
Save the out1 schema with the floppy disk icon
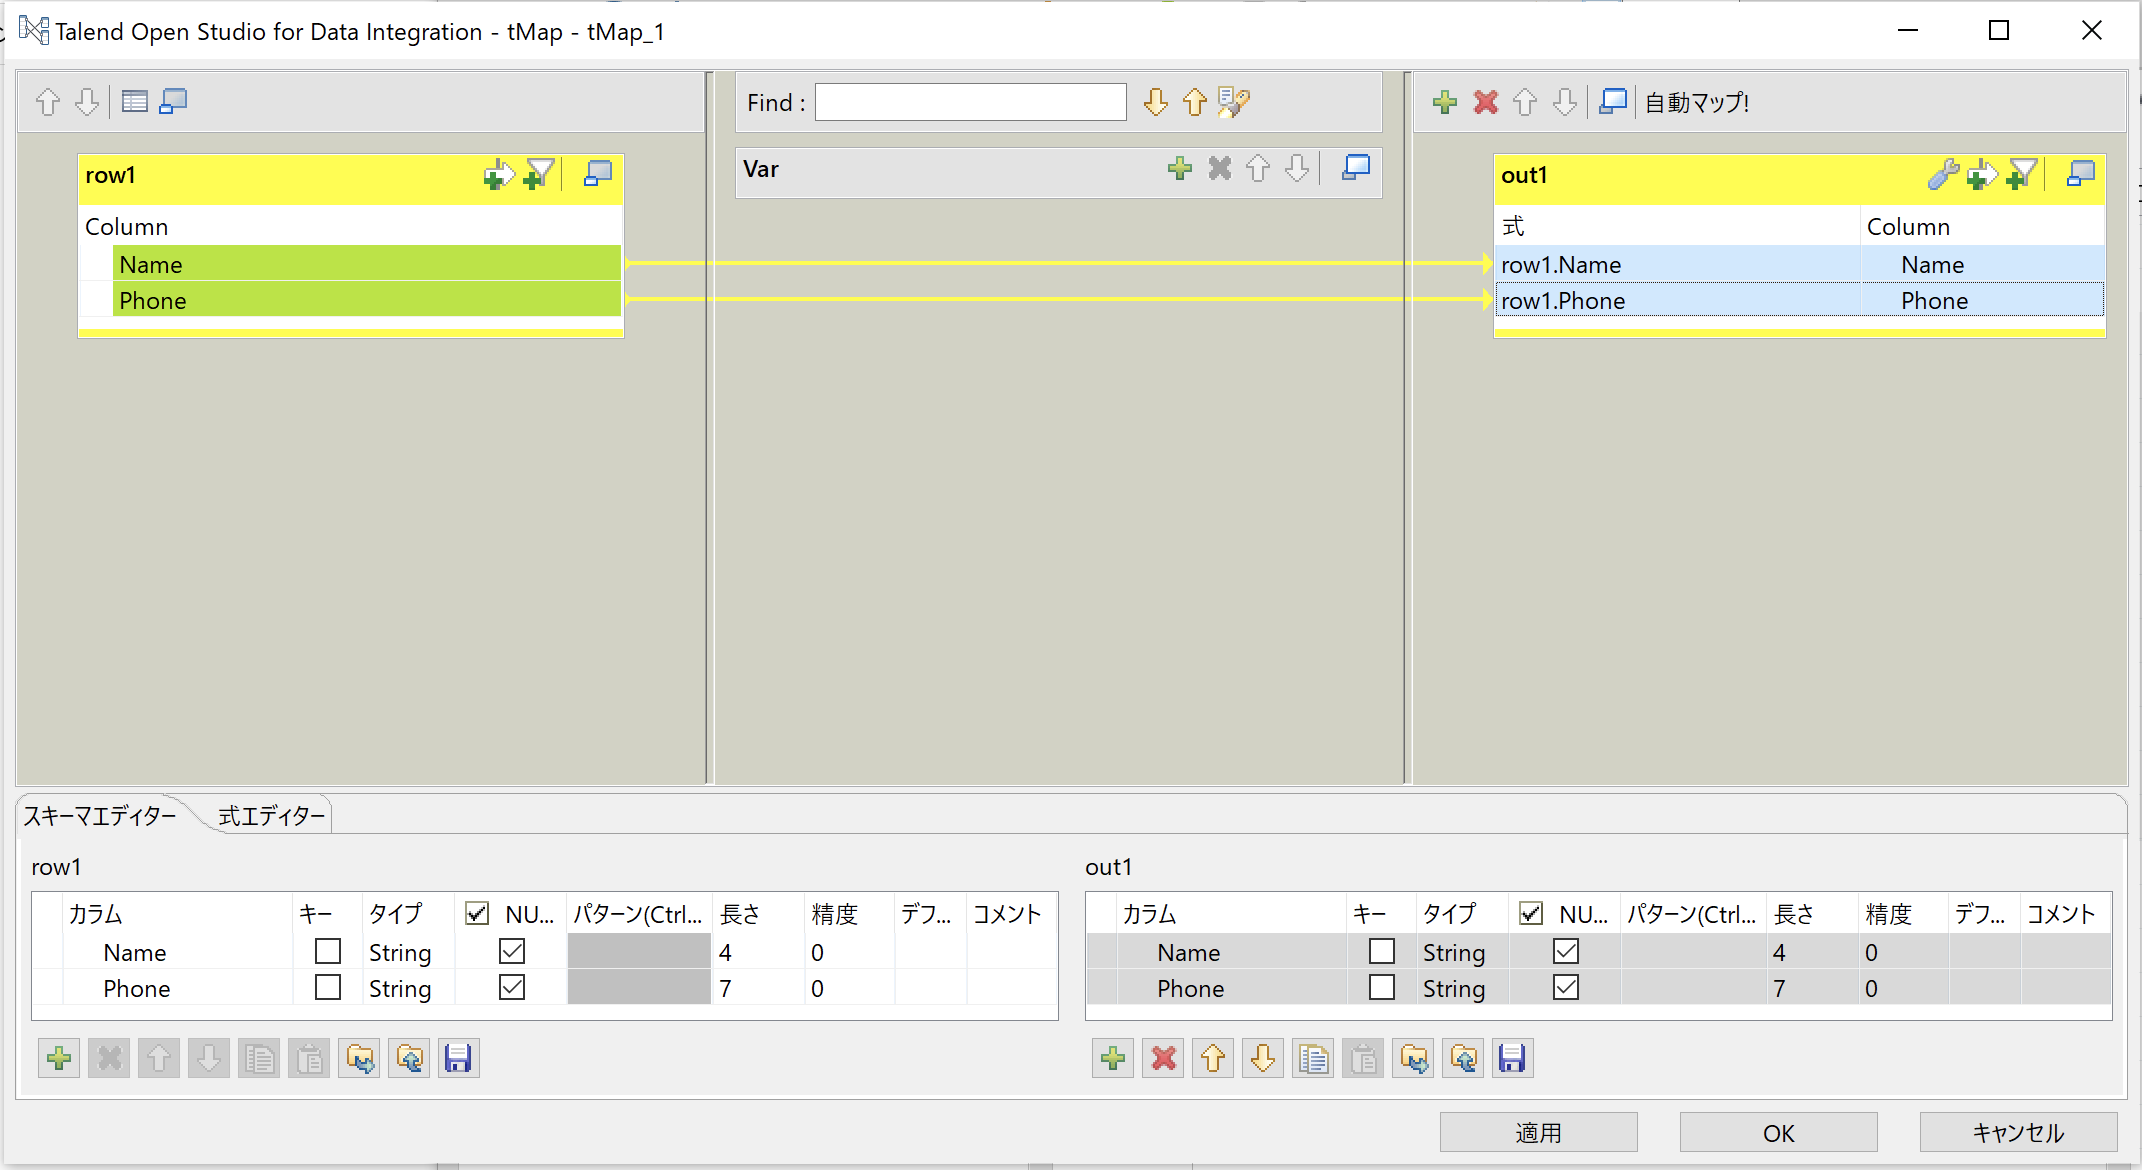[1512, 1057]
